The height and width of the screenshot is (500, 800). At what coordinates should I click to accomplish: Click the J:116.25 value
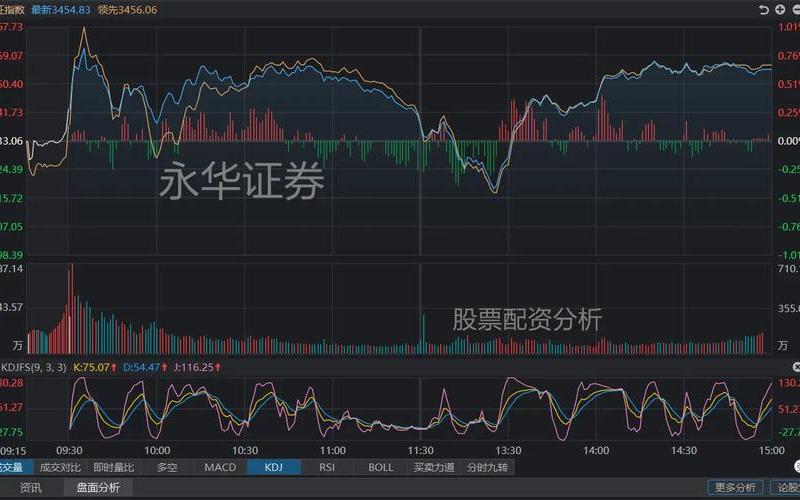197,367
